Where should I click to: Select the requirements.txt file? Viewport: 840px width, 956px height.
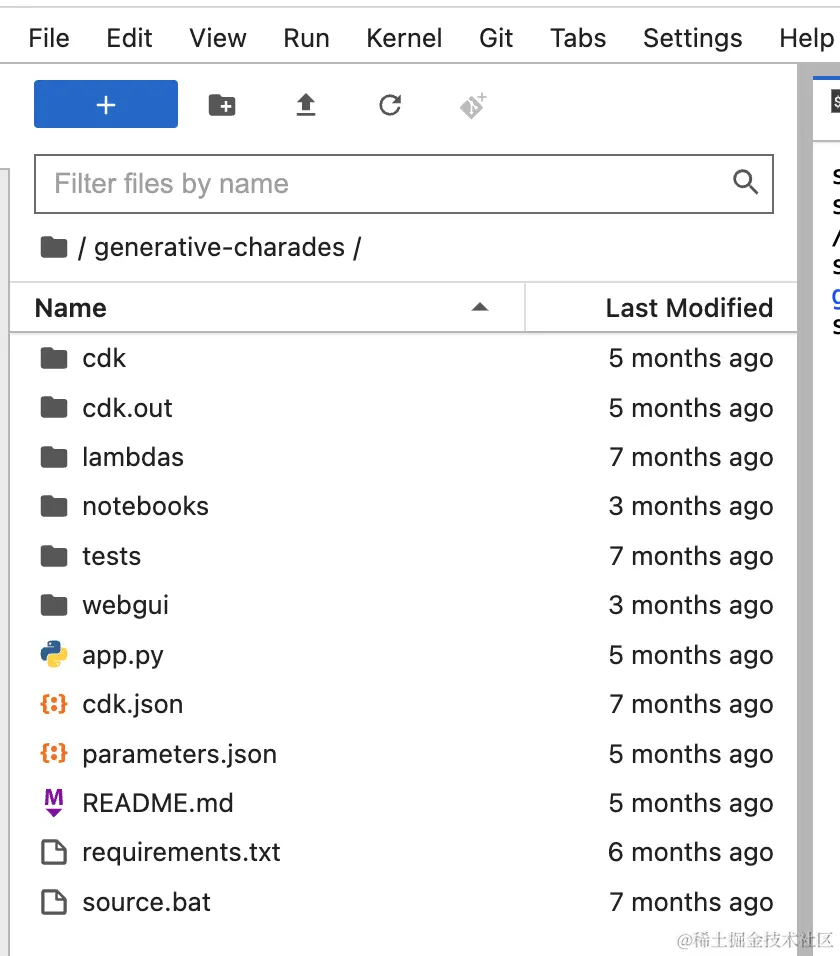pos(404,852)
